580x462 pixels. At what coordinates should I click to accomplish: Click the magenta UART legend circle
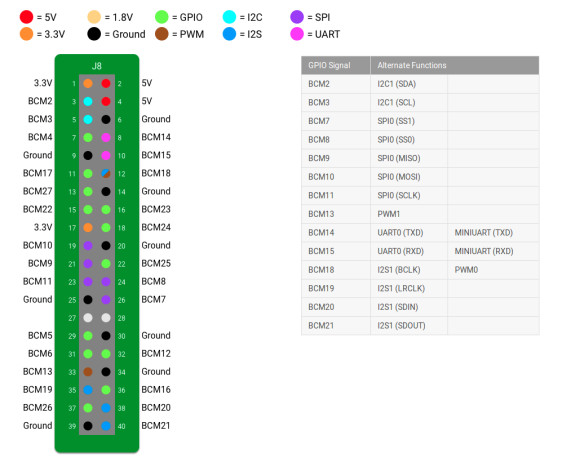pos(297,34)
